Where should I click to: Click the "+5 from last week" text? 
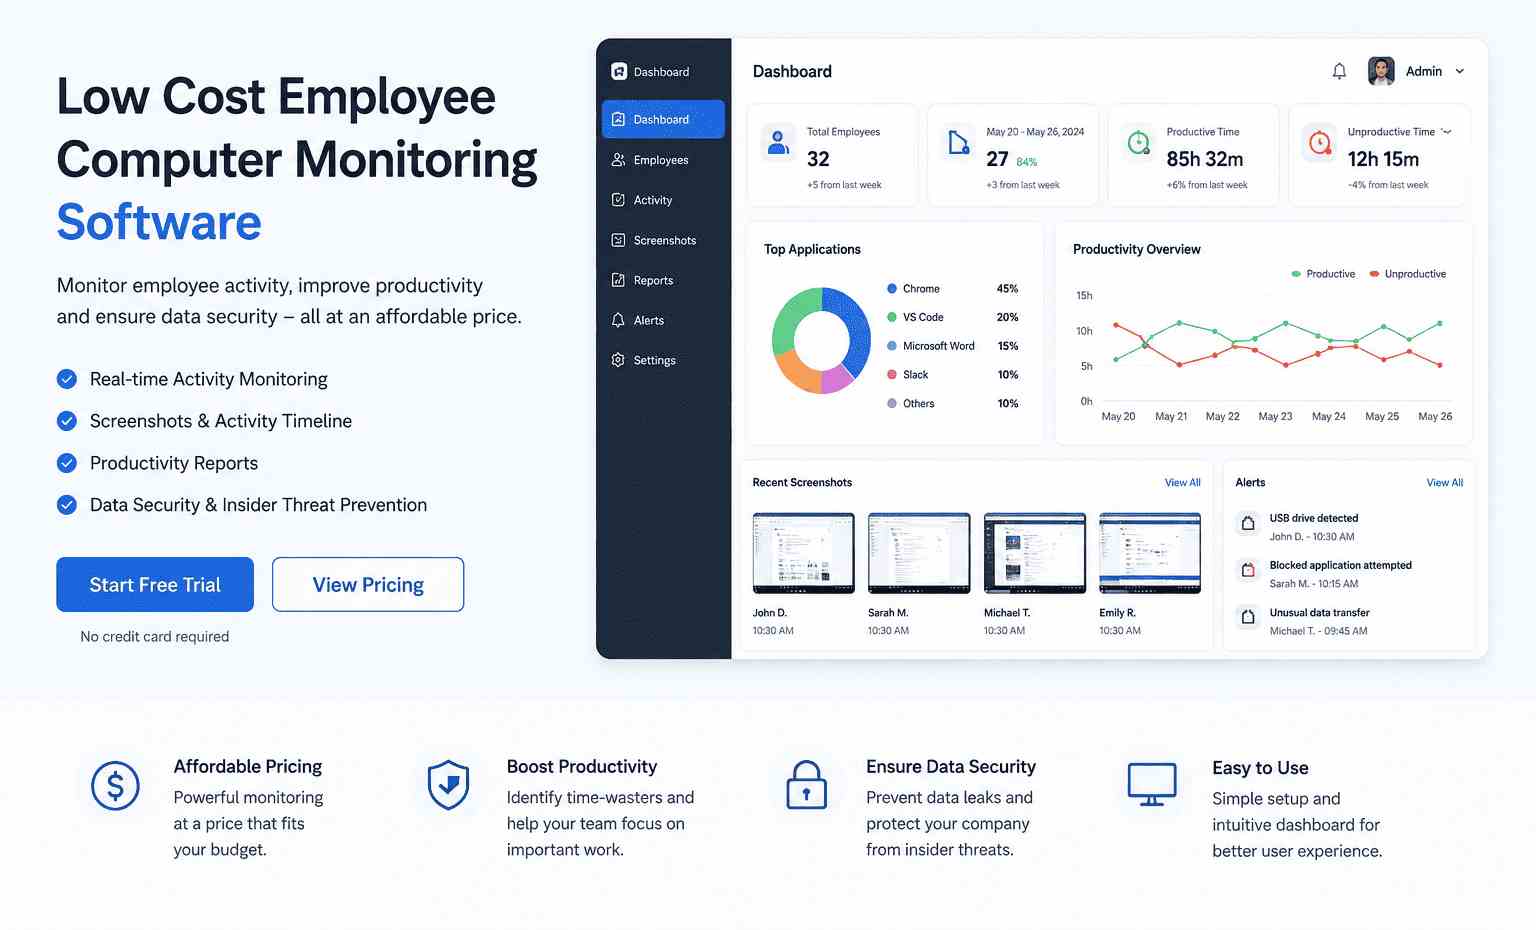(x=844, y=184)
